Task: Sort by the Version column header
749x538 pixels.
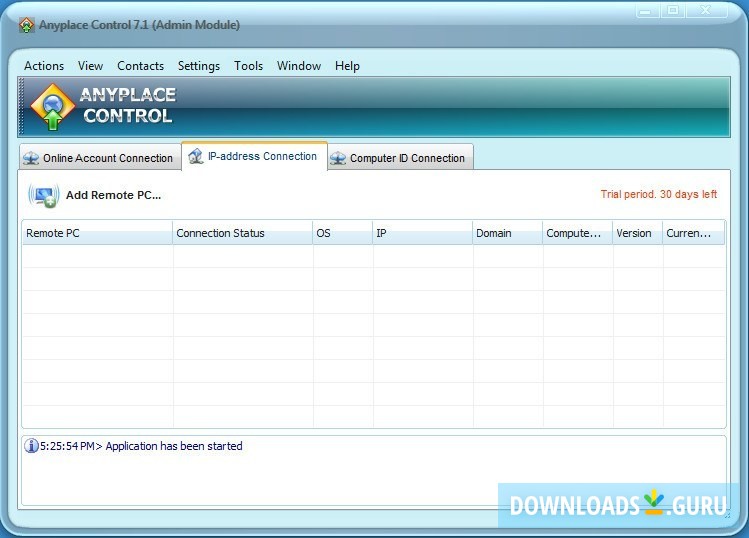Action: (x=637, y=233)
